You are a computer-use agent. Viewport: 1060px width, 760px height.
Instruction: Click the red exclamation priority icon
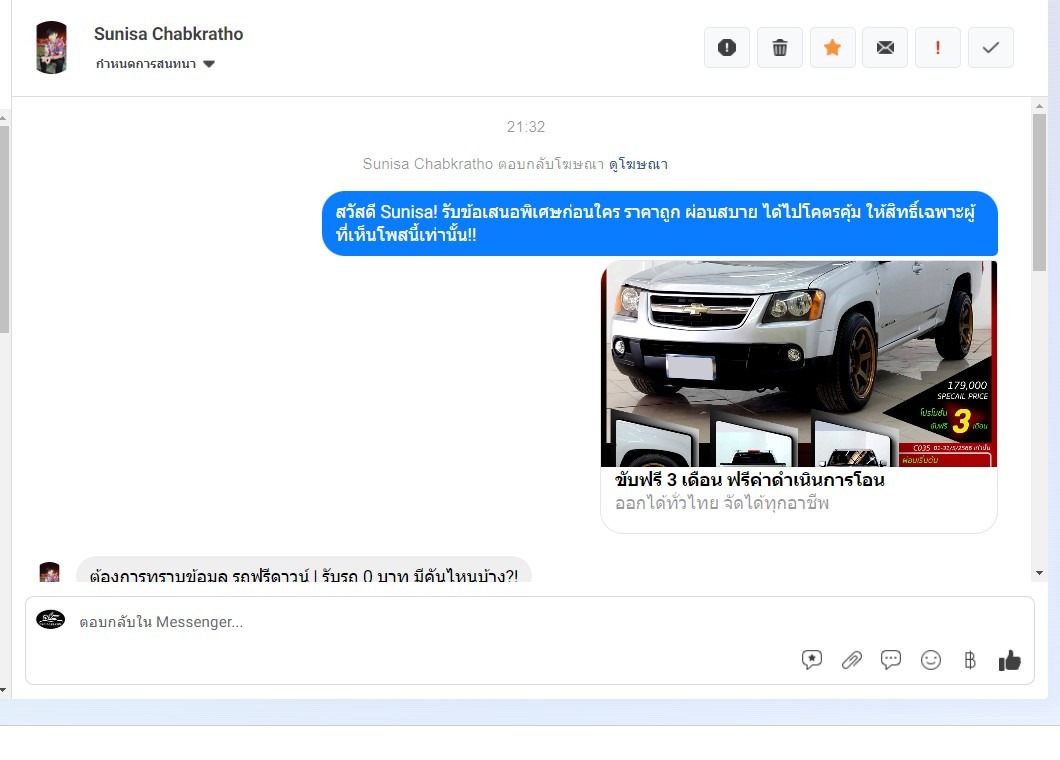[938, 47]
